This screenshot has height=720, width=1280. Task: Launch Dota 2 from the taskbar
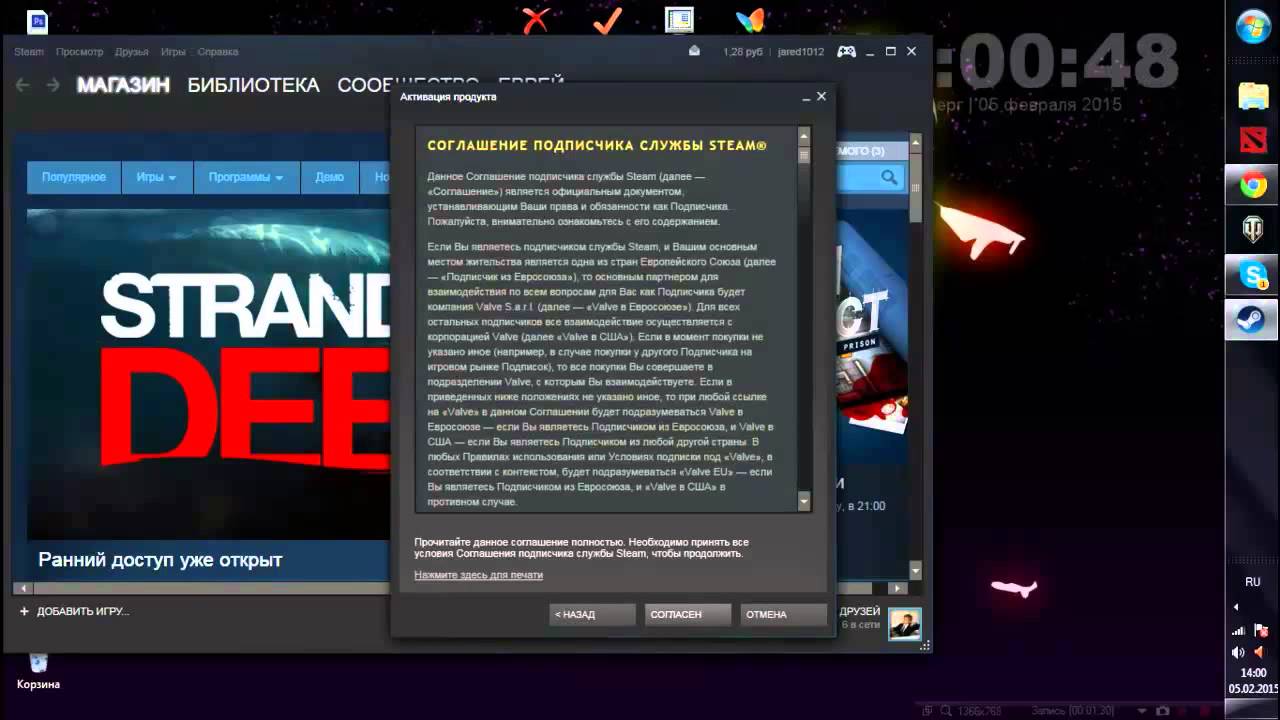coord(1253,140)
